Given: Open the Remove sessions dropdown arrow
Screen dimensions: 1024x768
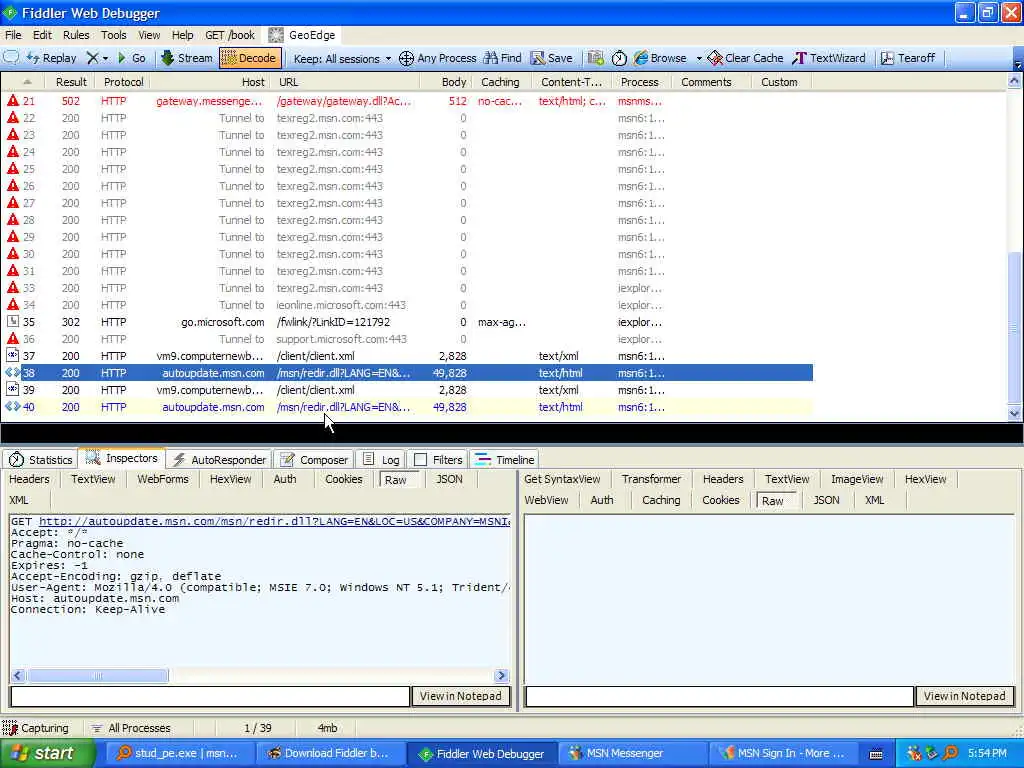Looking at the screenshot, I should coord(105,58).
